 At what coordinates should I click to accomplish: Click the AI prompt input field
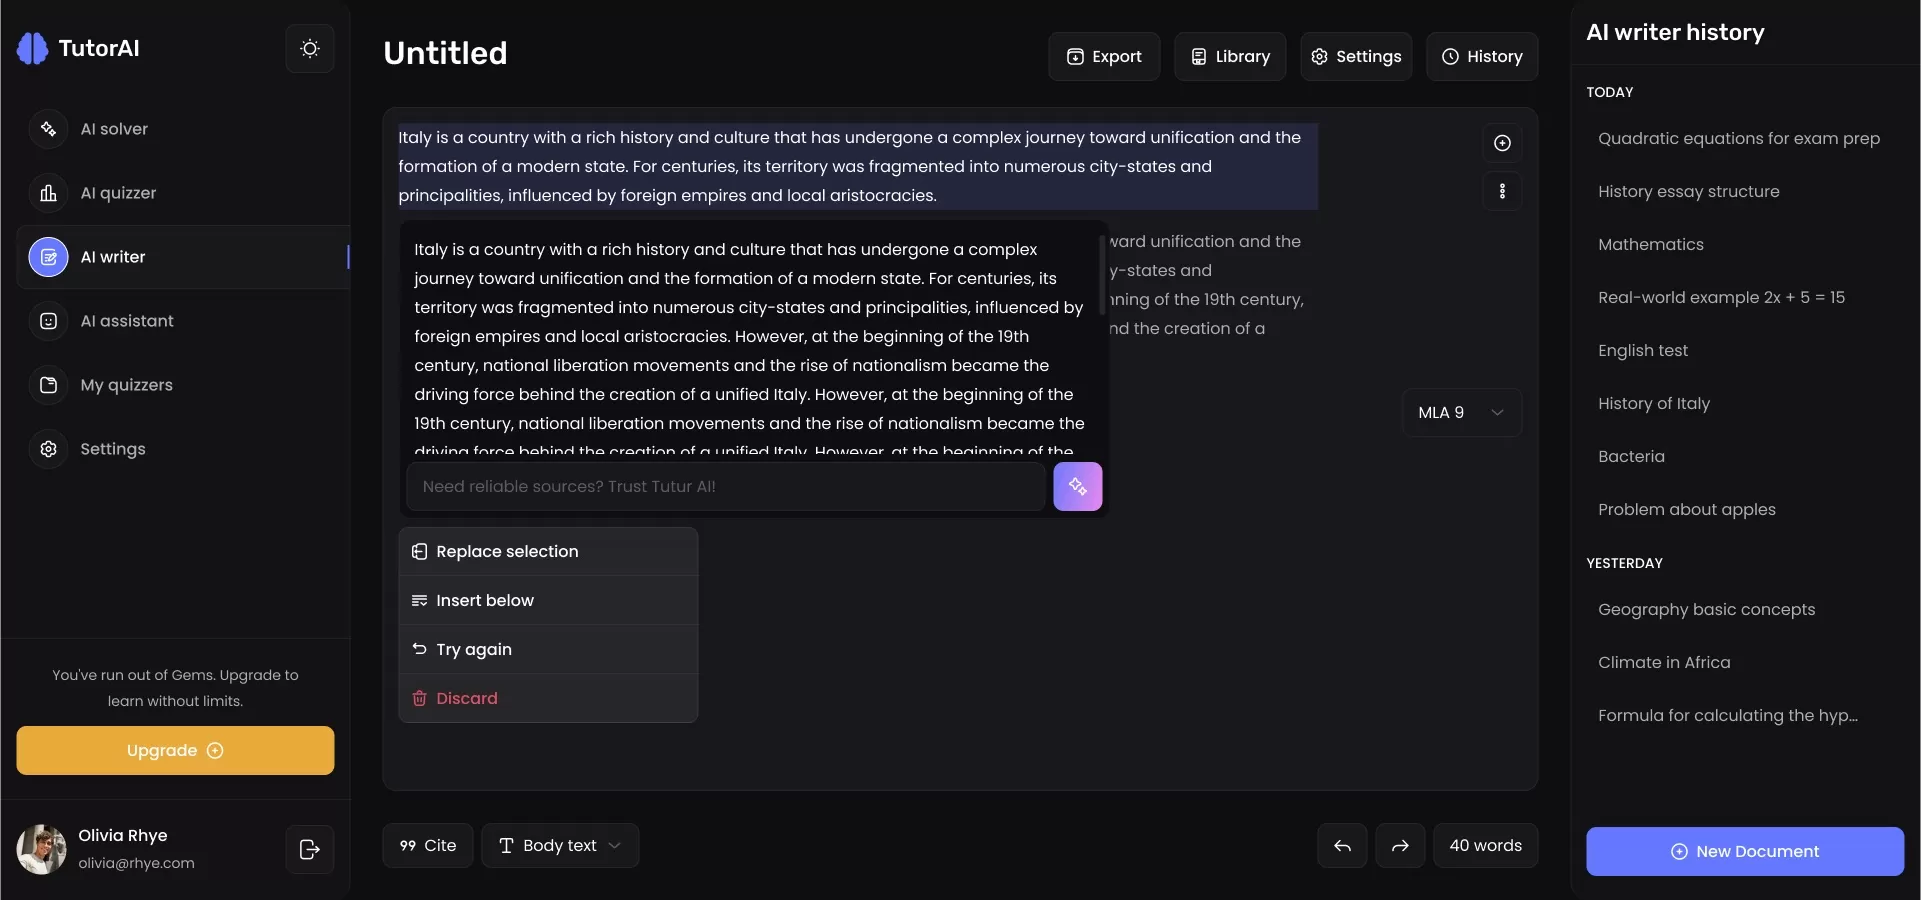coord(726,487)
